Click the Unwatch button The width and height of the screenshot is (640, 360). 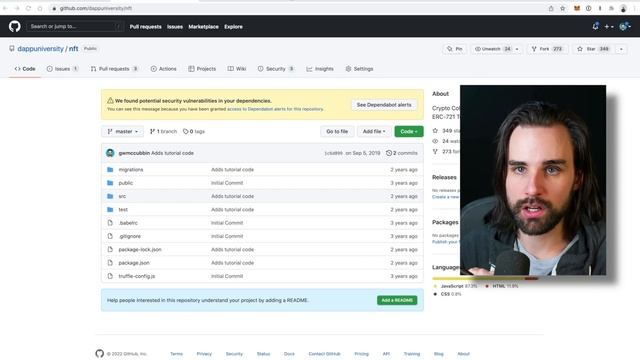pos(492,49)
